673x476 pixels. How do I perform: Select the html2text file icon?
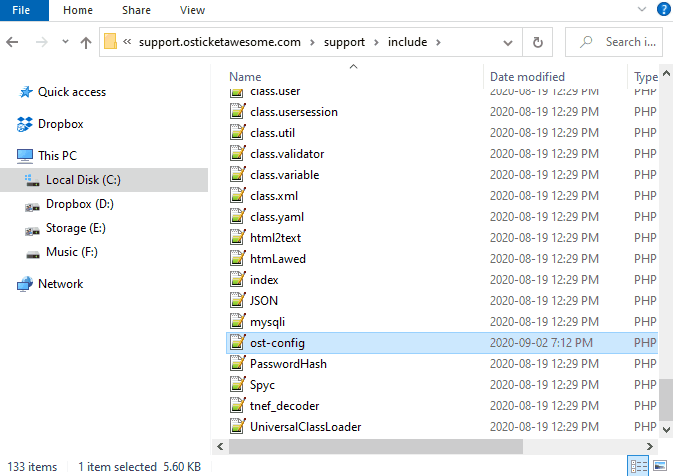[x=237, y=238]
